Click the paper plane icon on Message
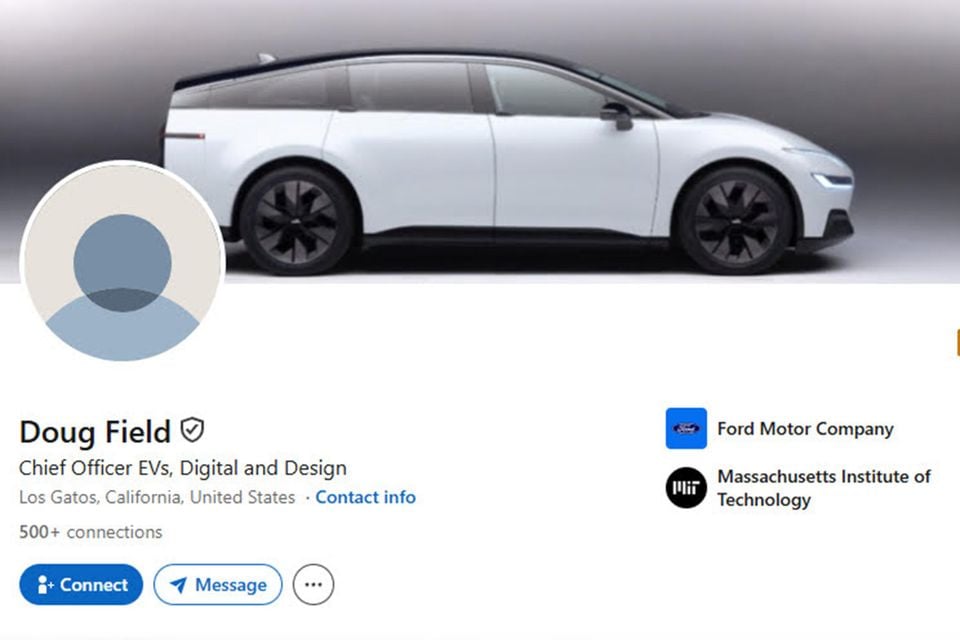The width and height of the screenshot is (960, 640). [x=178, y=585]
